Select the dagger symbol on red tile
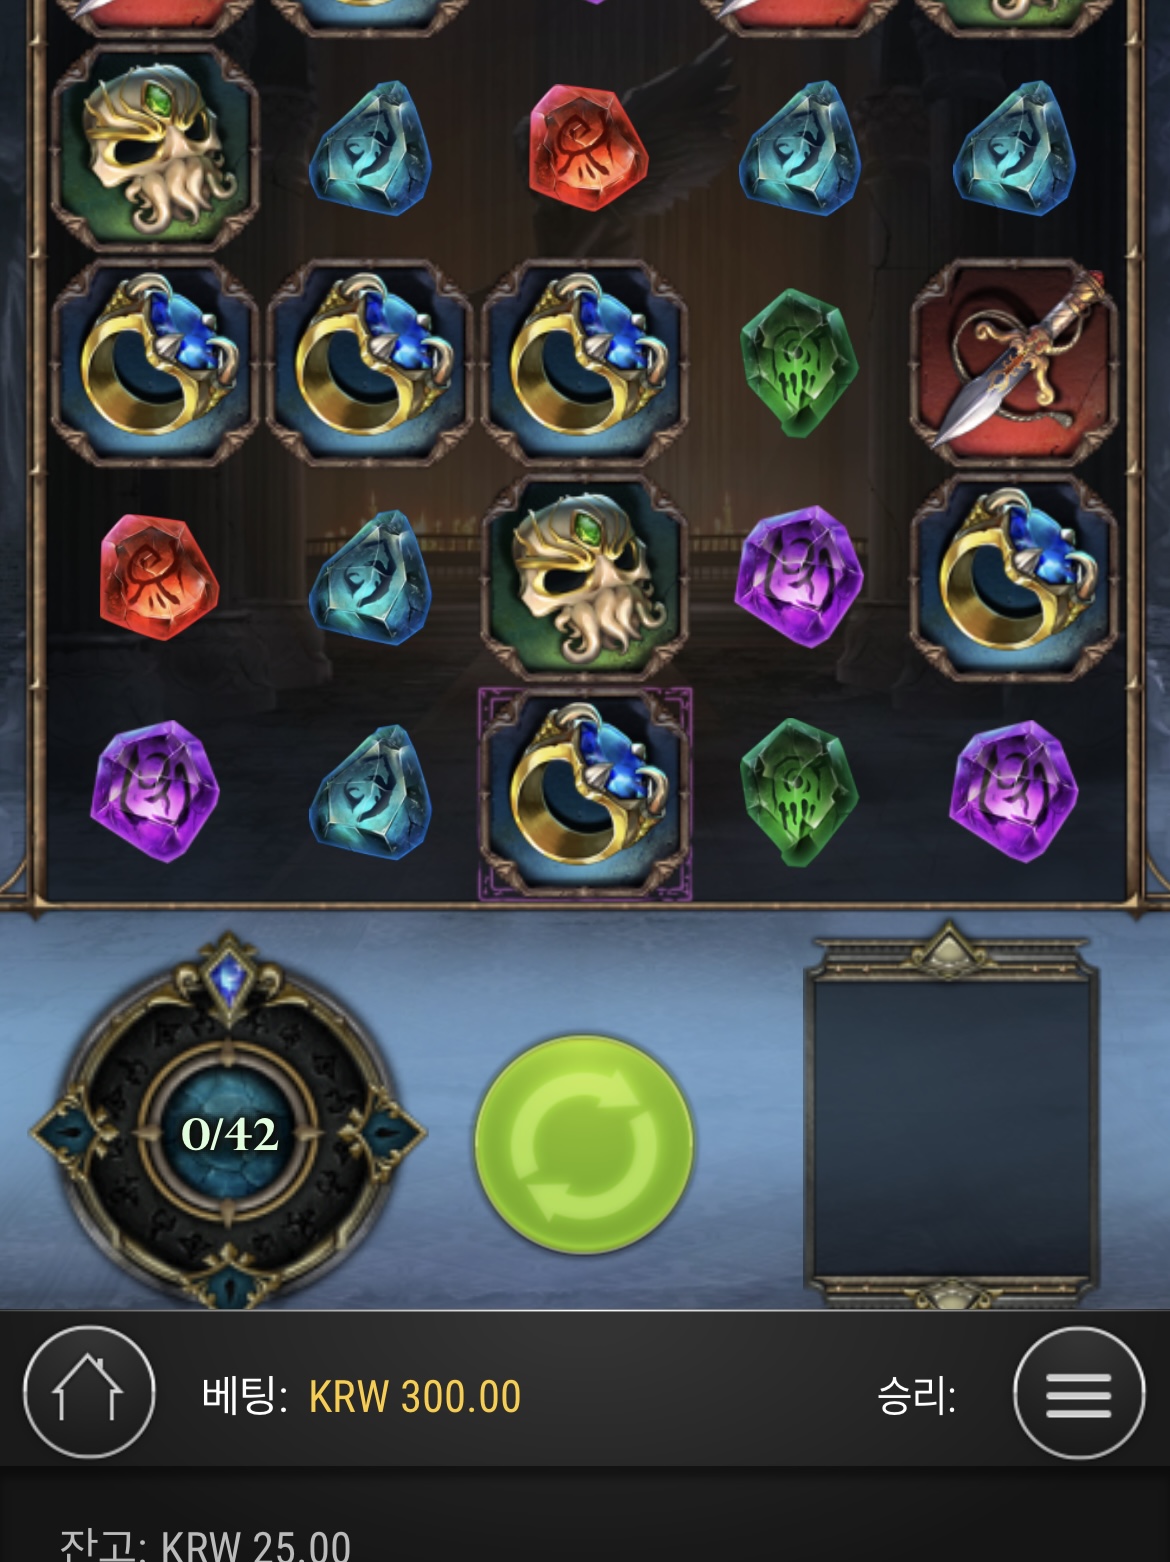1170x1562 pixels. point(1014,363)
